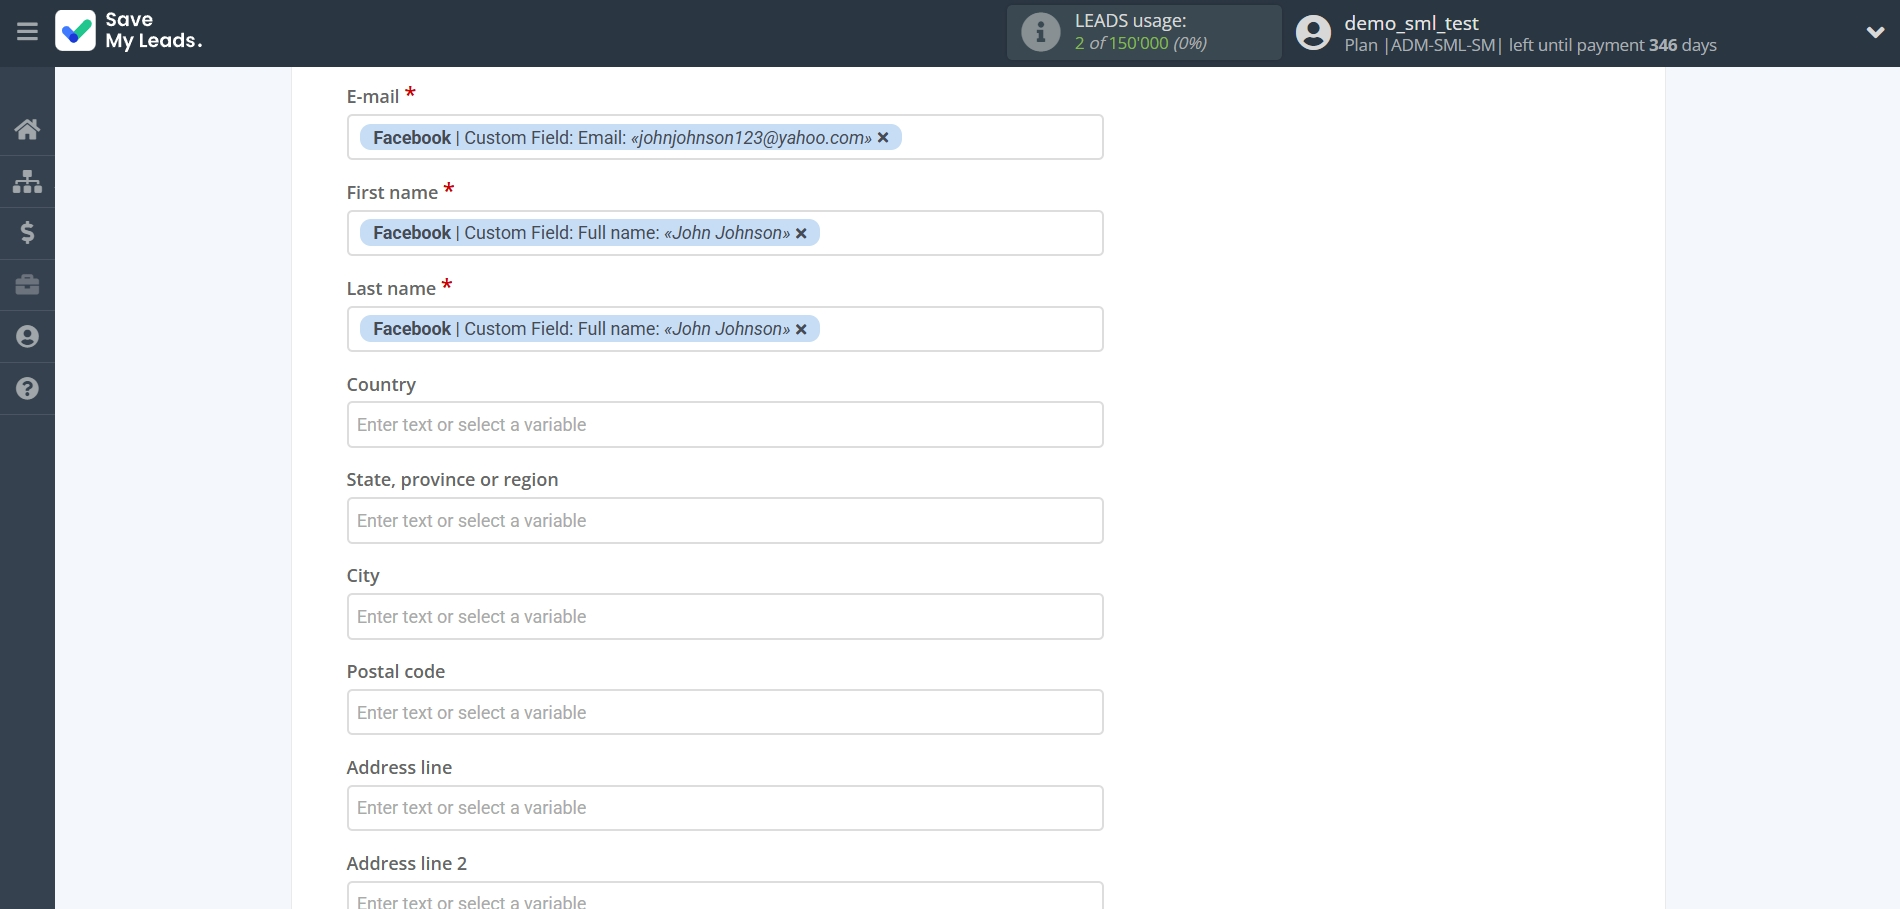Click the briefcase sidebar icon
This screenshot has width=1900, height=909.
(27, 285)
